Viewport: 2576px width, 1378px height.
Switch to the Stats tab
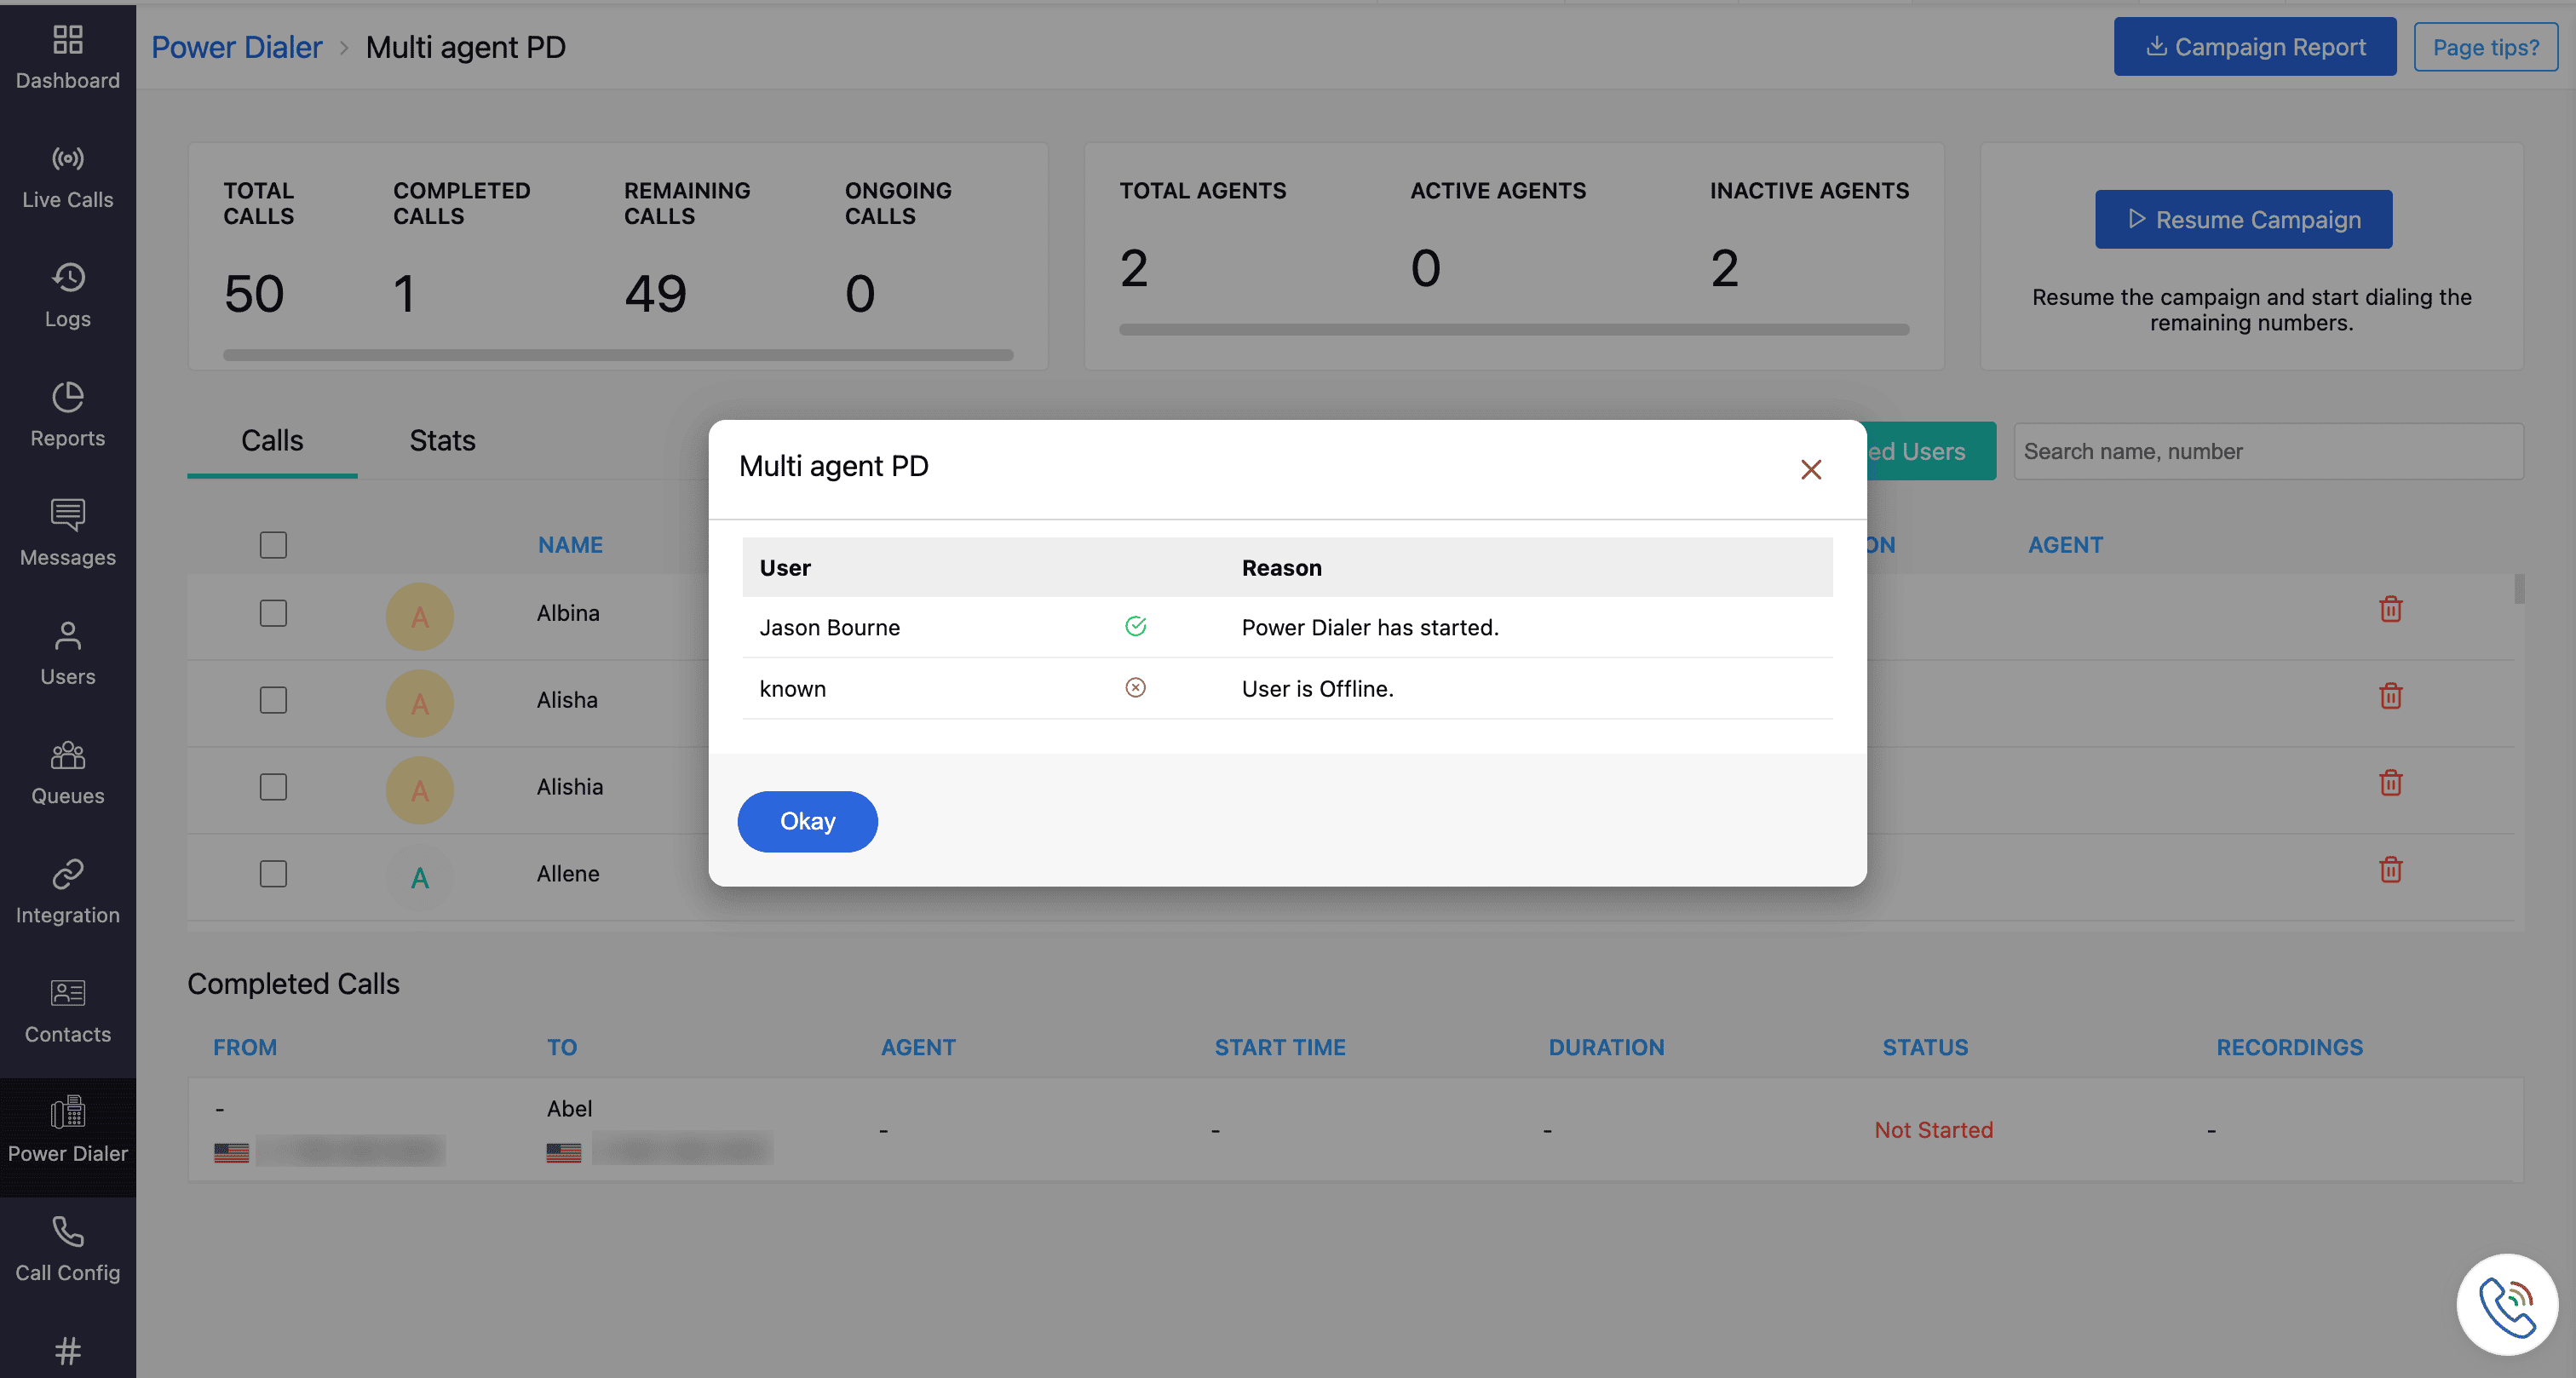[442, 441]
